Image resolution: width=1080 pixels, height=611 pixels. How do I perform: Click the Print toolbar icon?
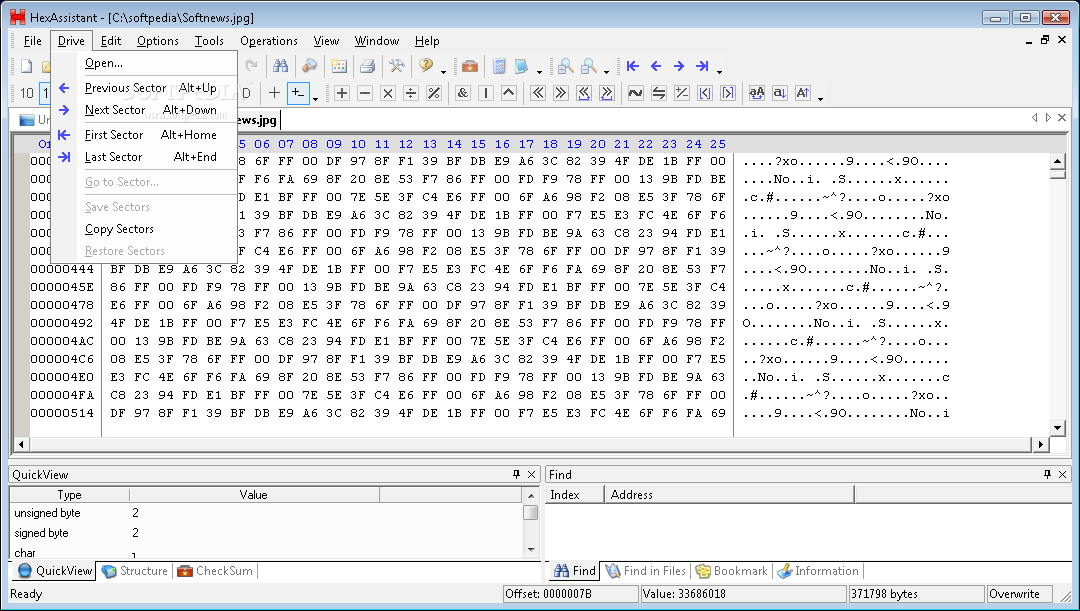coord(367,66)
